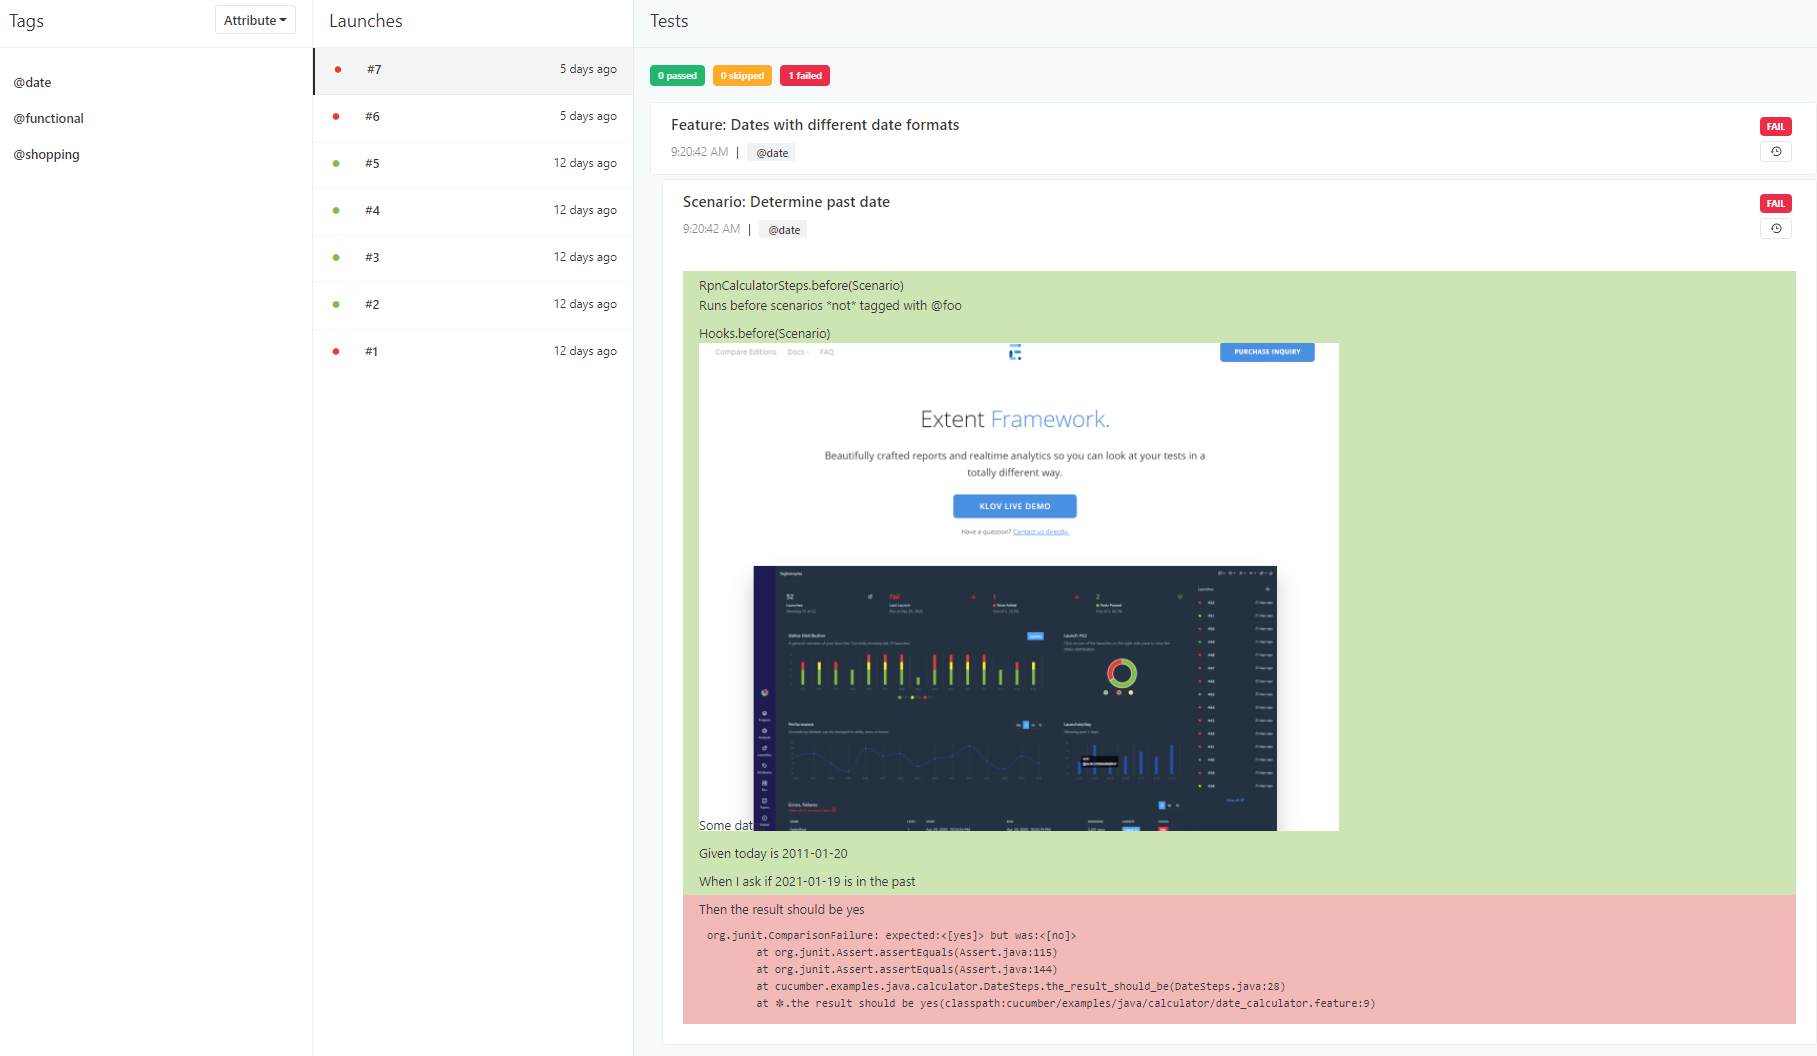Screen dimensions: 1817x1056
Task: Click the Launches panel heading
Action: (x=366, y=21)
